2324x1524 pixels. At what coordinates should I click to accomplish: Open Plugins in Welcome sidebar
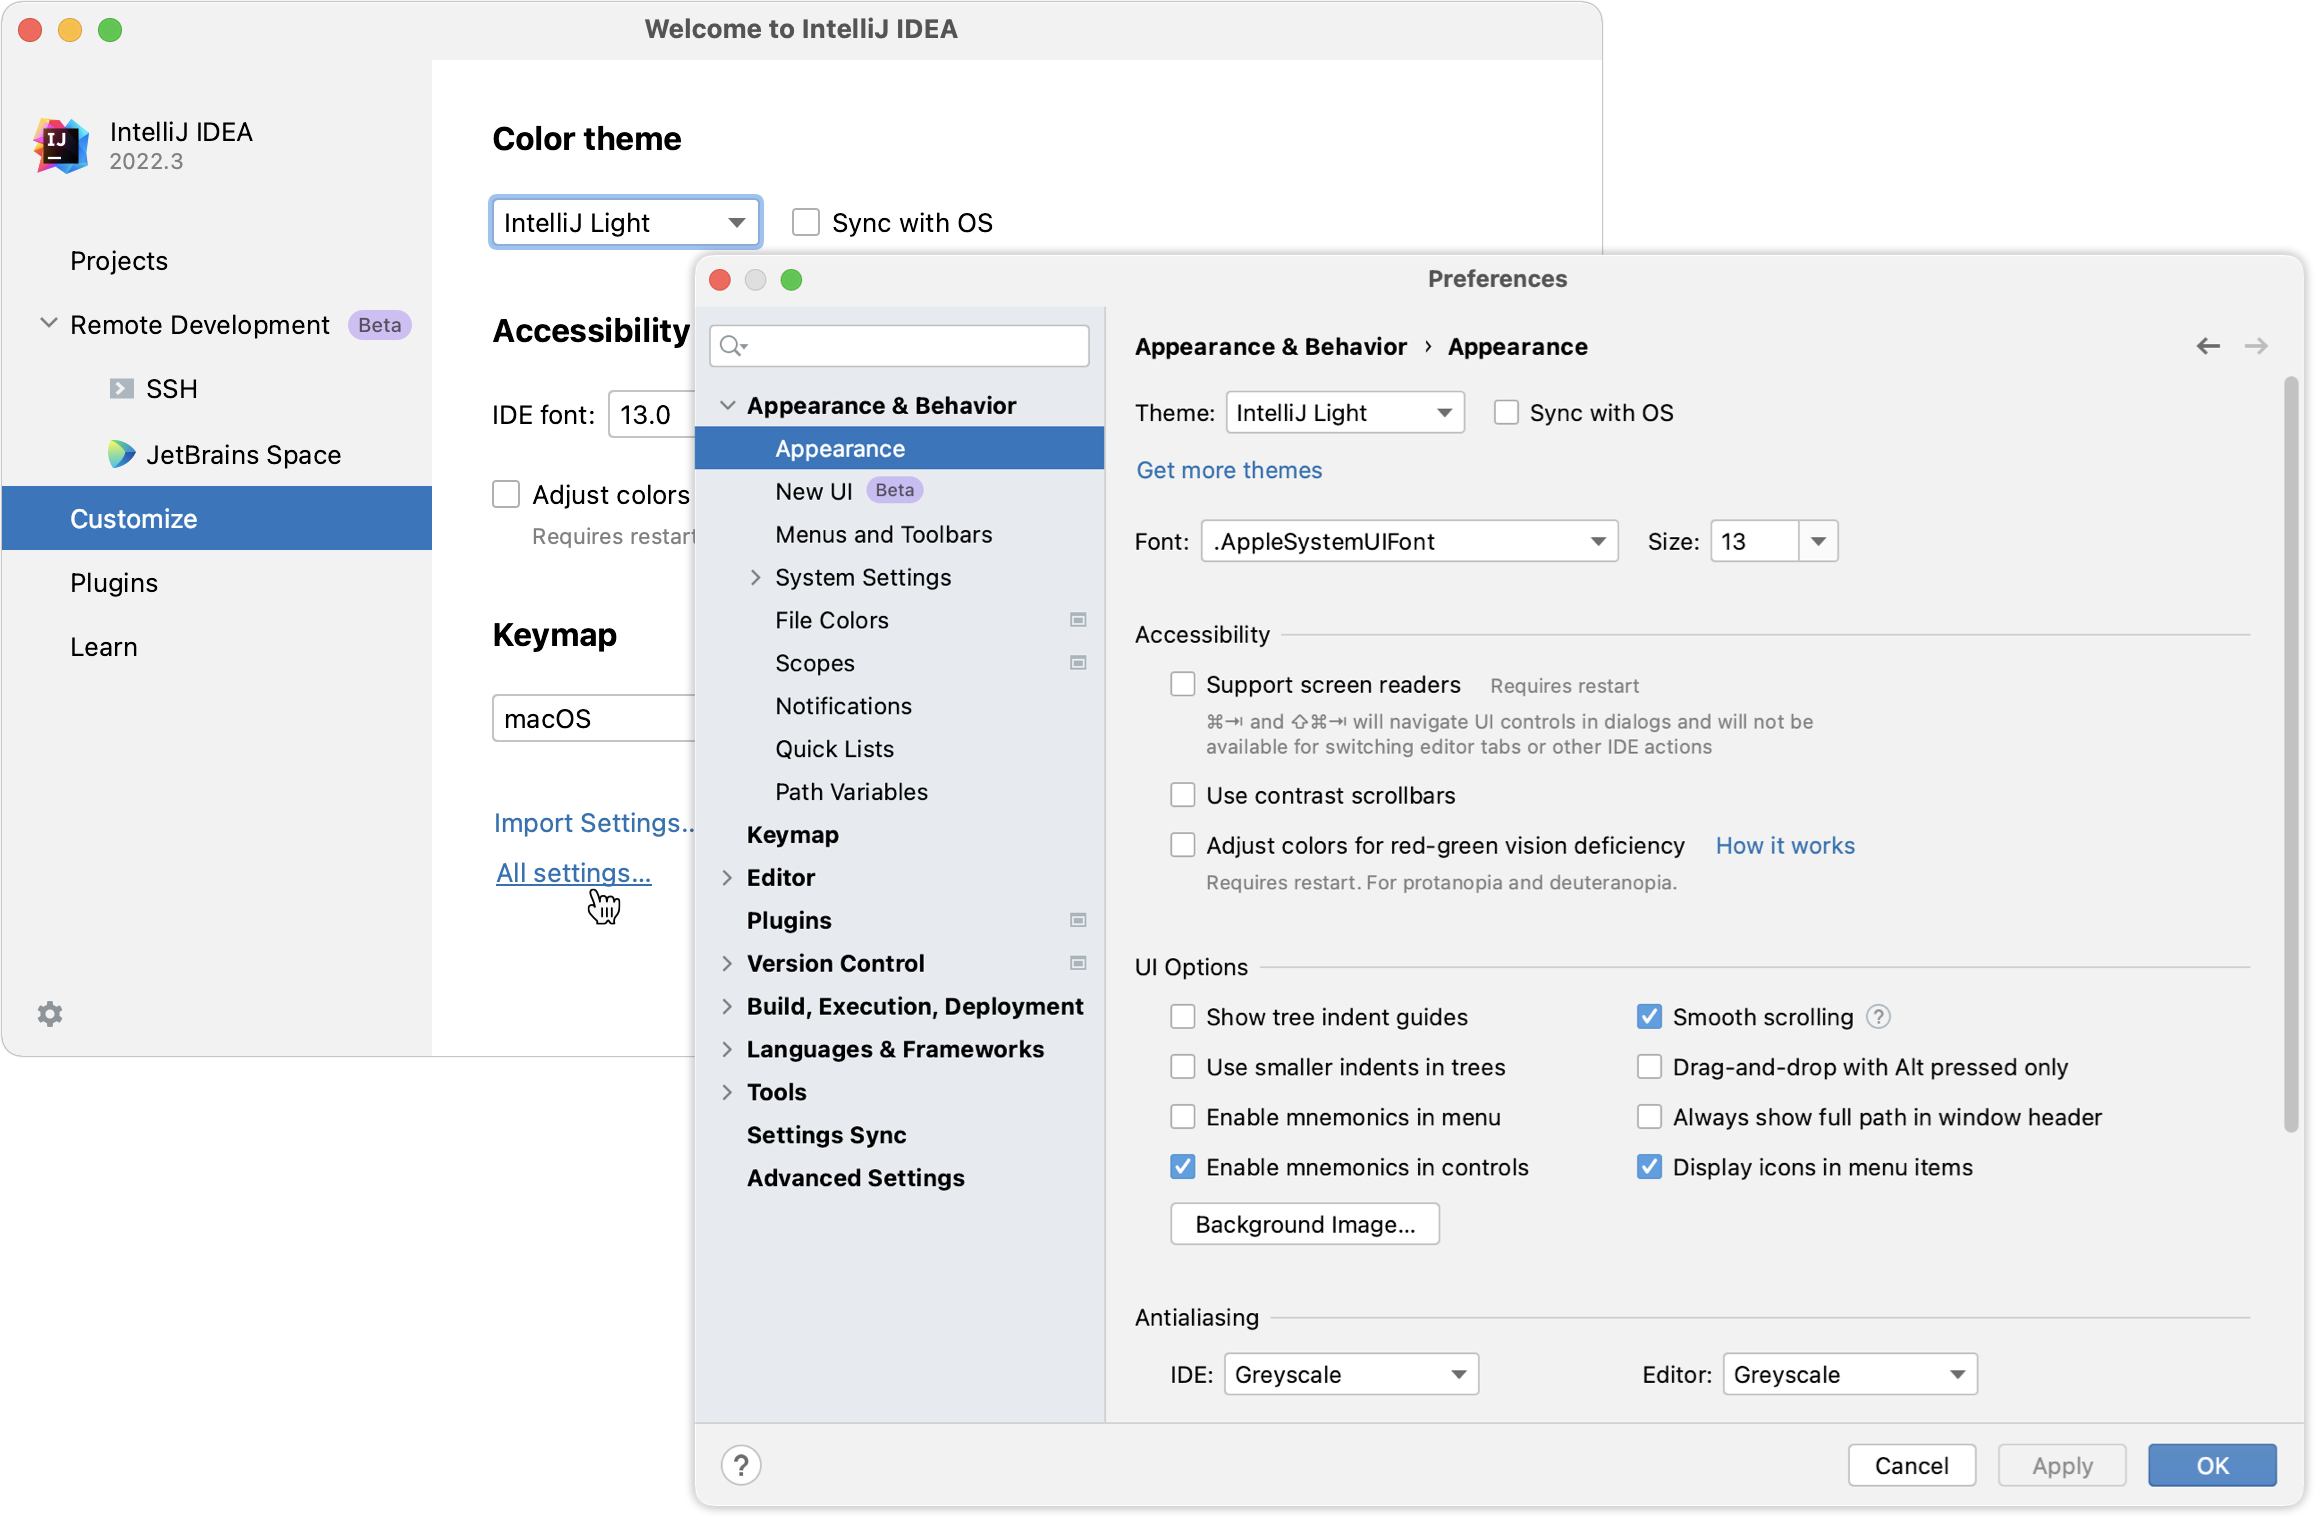pyautogui.click(x=217, y=582)
